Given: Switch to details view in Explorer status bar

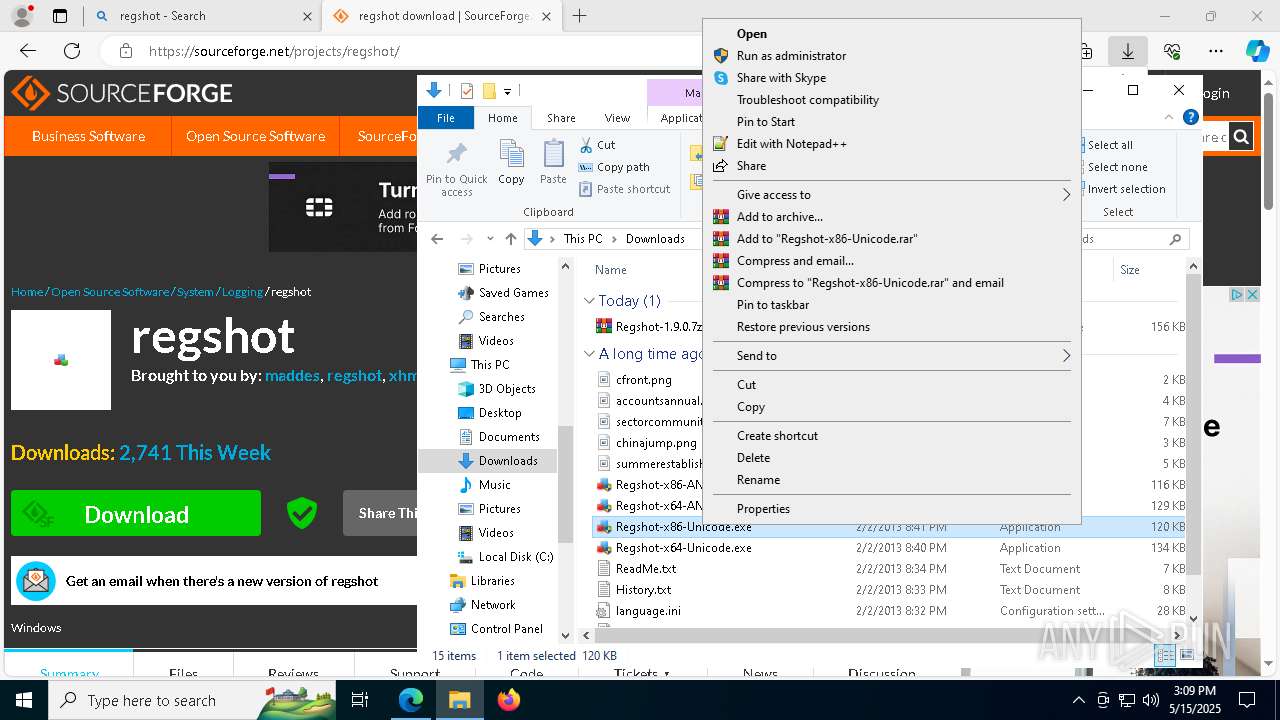Looking at the screenshot, I should coord(1166,656).
